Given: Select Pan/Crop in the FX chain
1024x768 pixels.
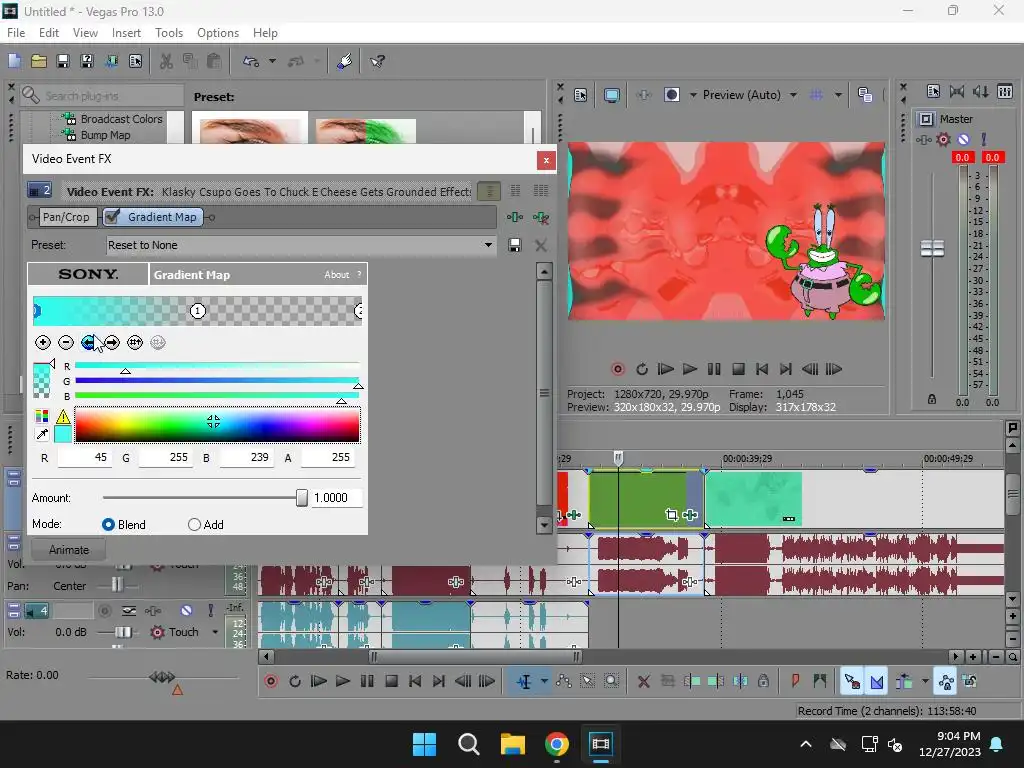Looking at the screenshot, I should click(66, 217).
